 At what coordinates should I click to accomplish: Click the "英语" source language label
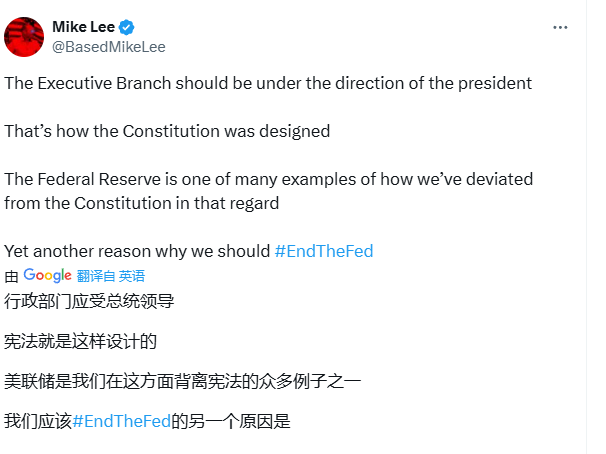coord(132,275)
